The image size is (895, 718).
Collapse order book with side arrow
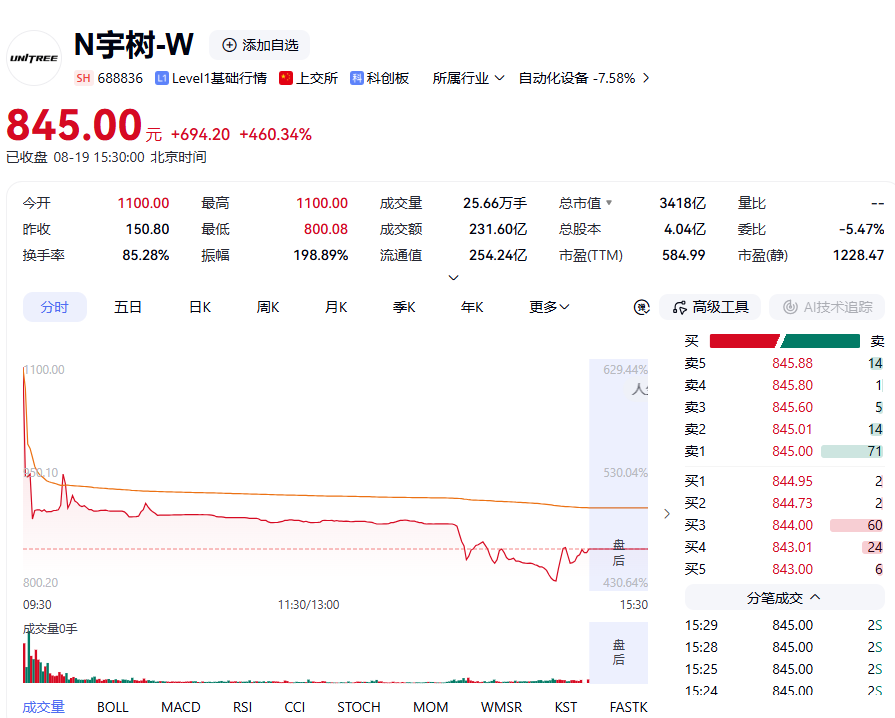tap(667, 514)
